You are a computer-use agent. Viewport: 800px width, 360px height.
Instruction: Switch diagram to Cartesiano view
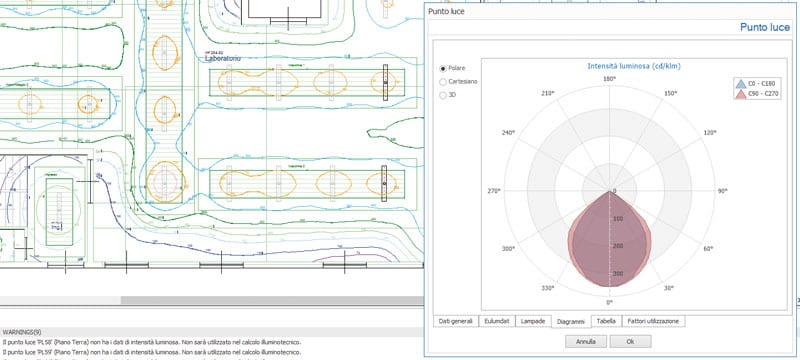[x=443, y=82]
